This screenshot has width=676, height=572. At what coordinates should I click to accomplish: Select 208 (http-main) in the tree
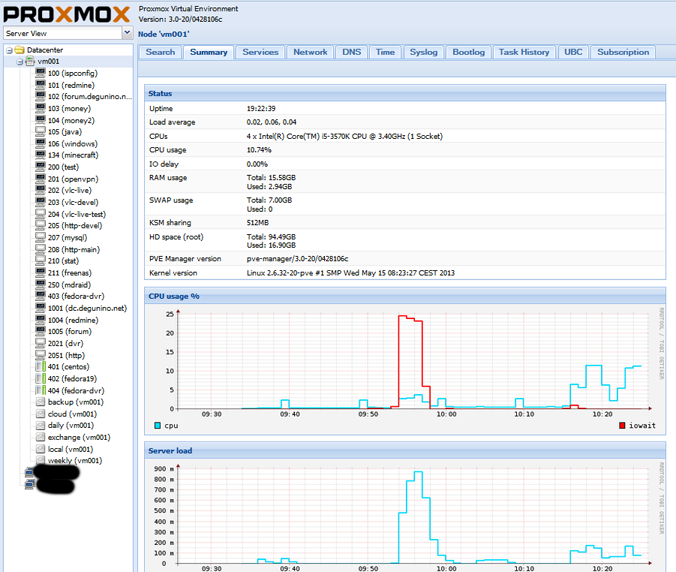click(74, 249)
